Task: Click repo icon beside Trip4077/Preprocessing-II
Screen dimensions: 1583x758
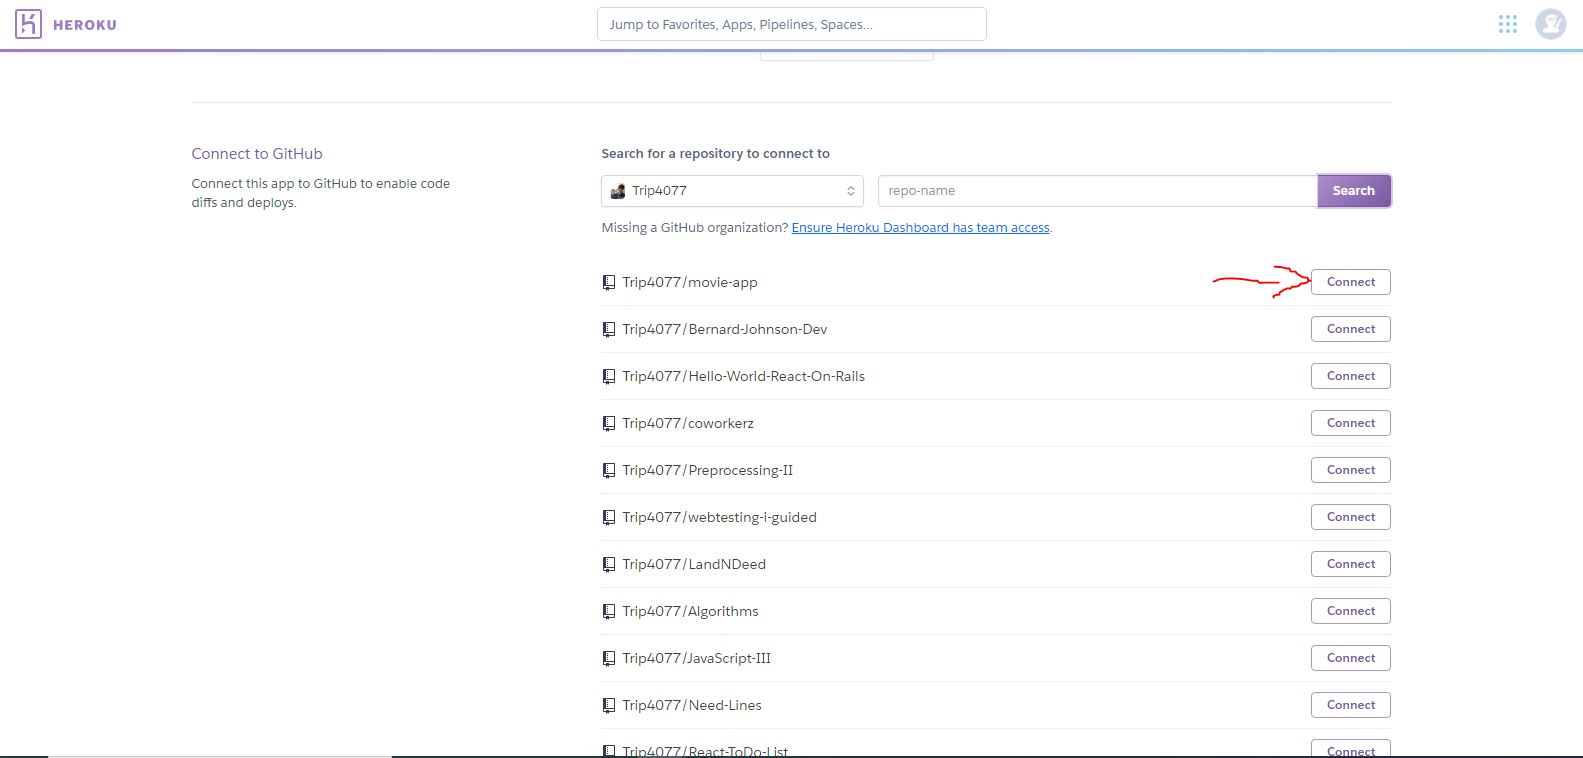Action: point(608,471)
